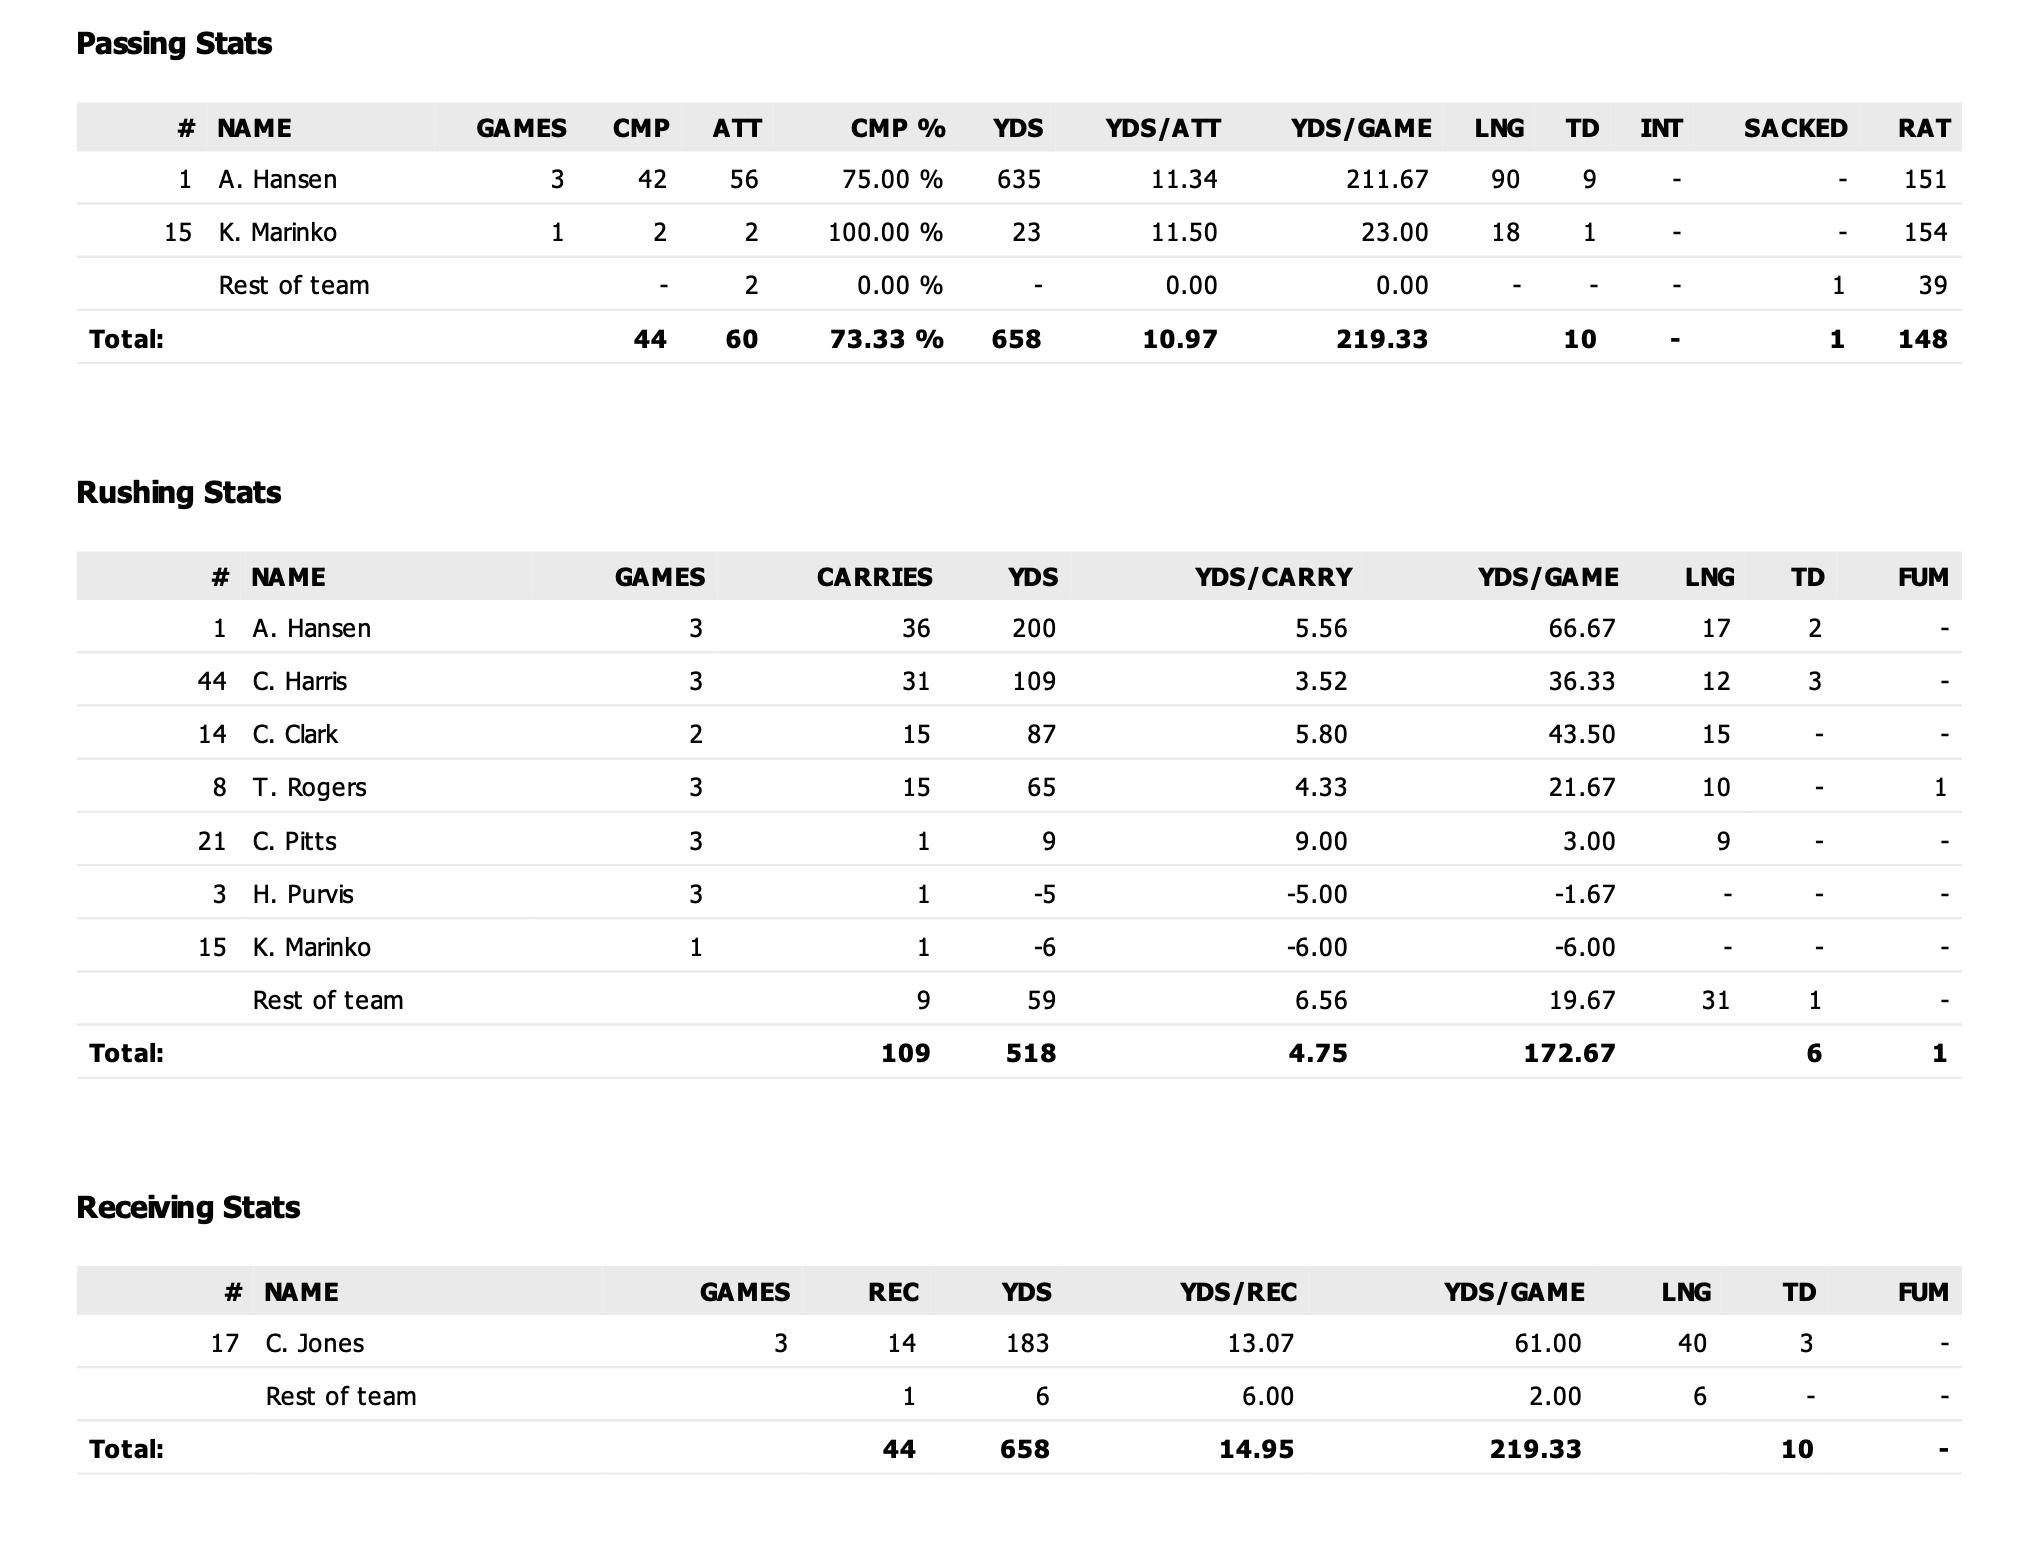2036x1542 pixels.
Task: Sort Receiving Stats by REC column
Action: (893, 1292)
